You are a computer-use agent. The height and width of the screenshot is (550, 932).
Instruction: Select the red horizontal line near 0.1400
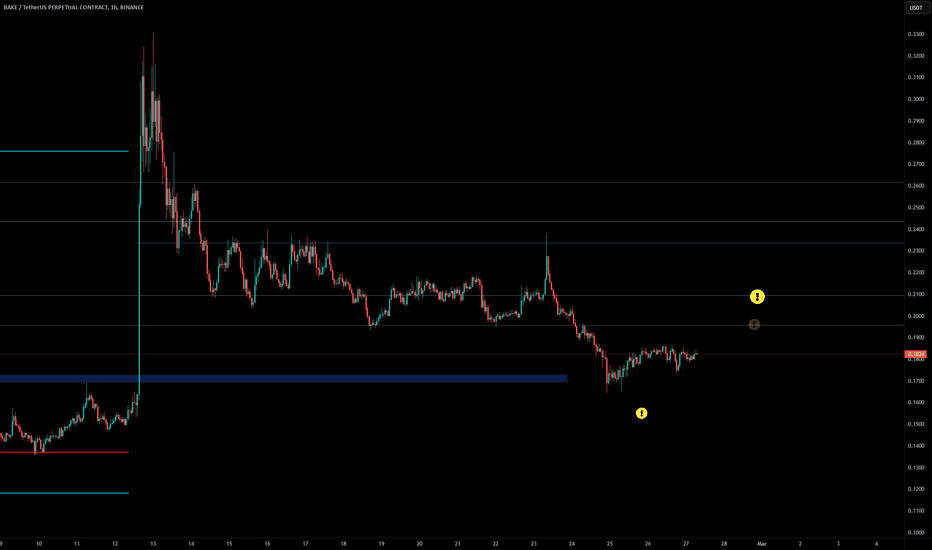pyautogui.click(x=64, y=452)
